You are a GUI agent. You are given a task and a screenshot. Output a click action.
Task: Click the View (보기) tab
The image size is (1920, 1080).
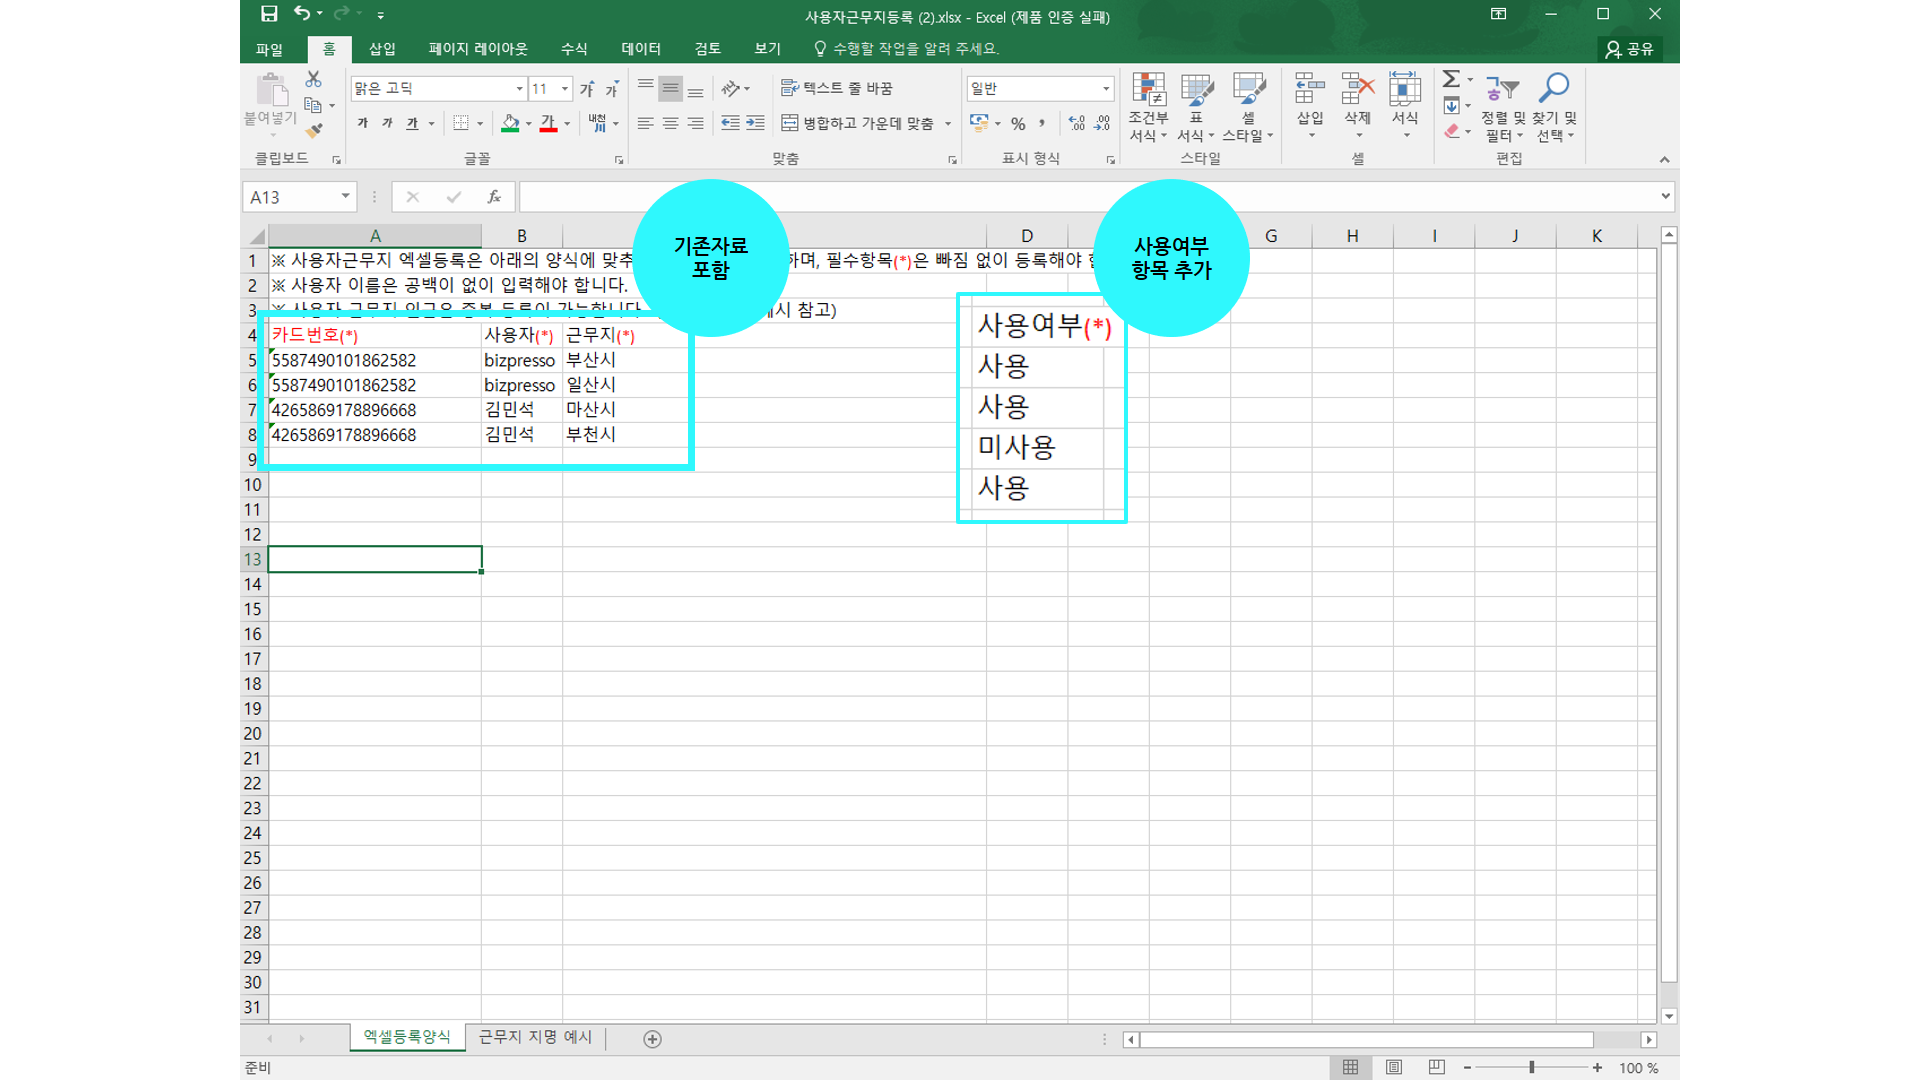click(767, 49)
